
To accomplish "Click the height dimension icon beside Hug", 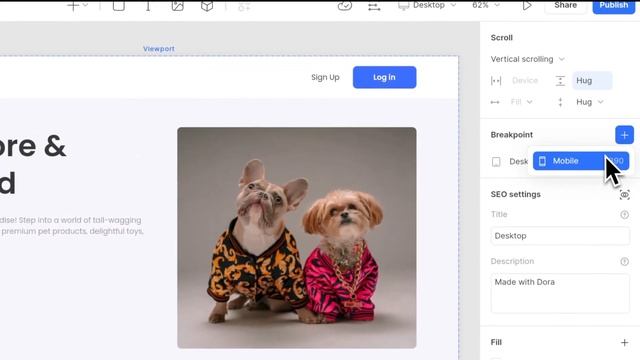I will 560,80.
